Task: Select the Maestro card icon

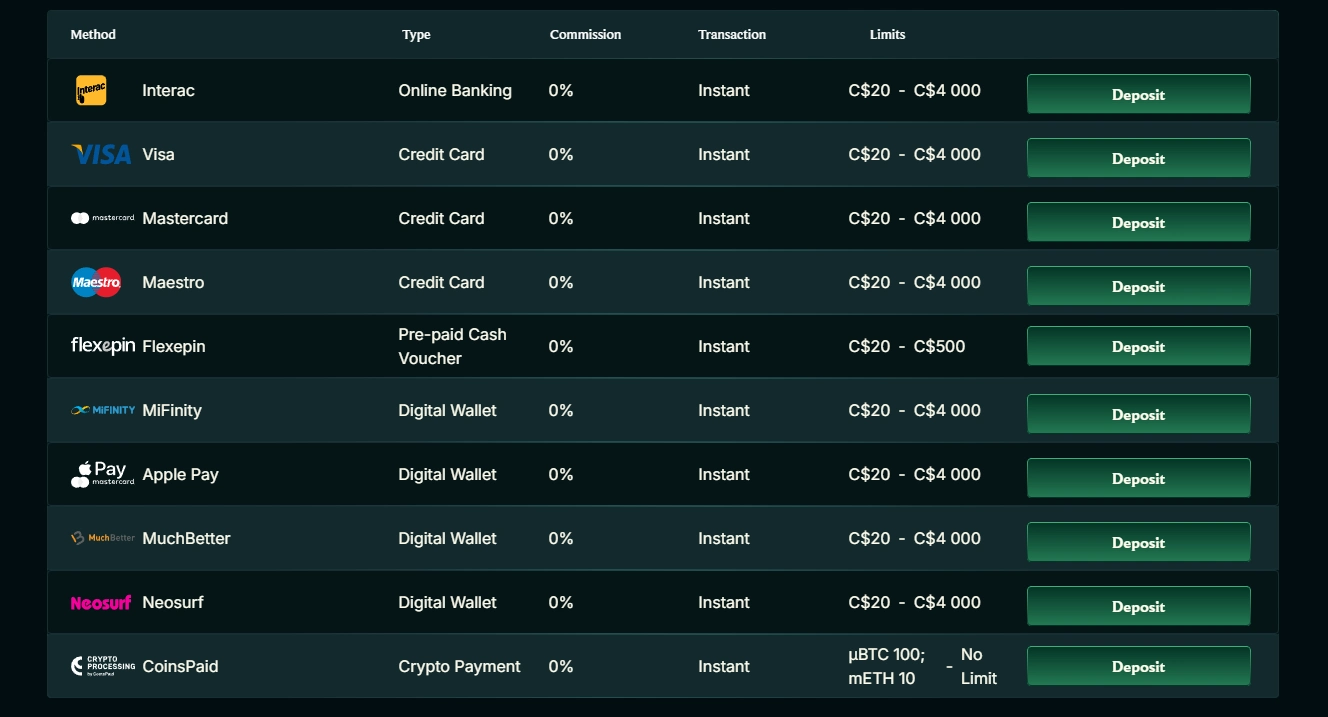Action: (x=94, y=282)
